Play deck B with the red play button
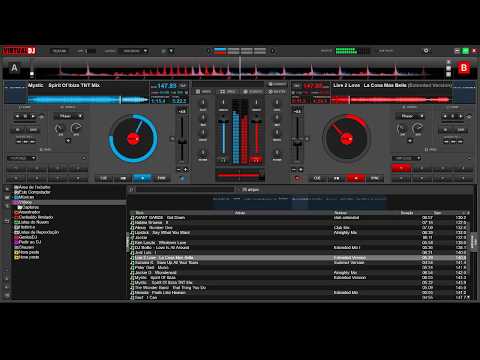The image size is (480, 360). (355, 178)
